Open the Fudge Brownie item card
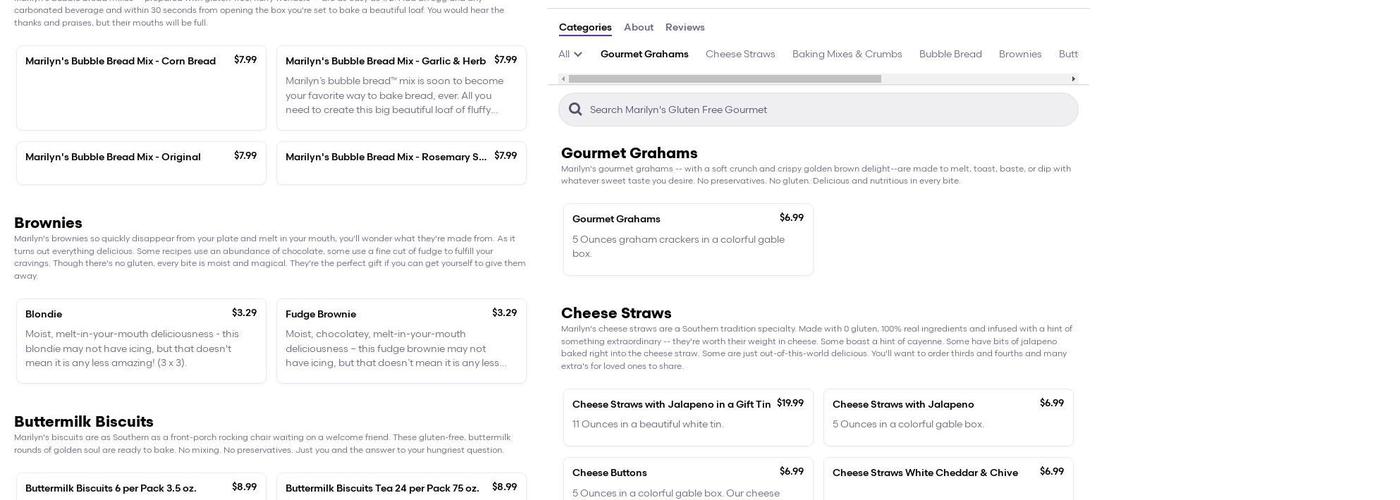 [401, 341]
